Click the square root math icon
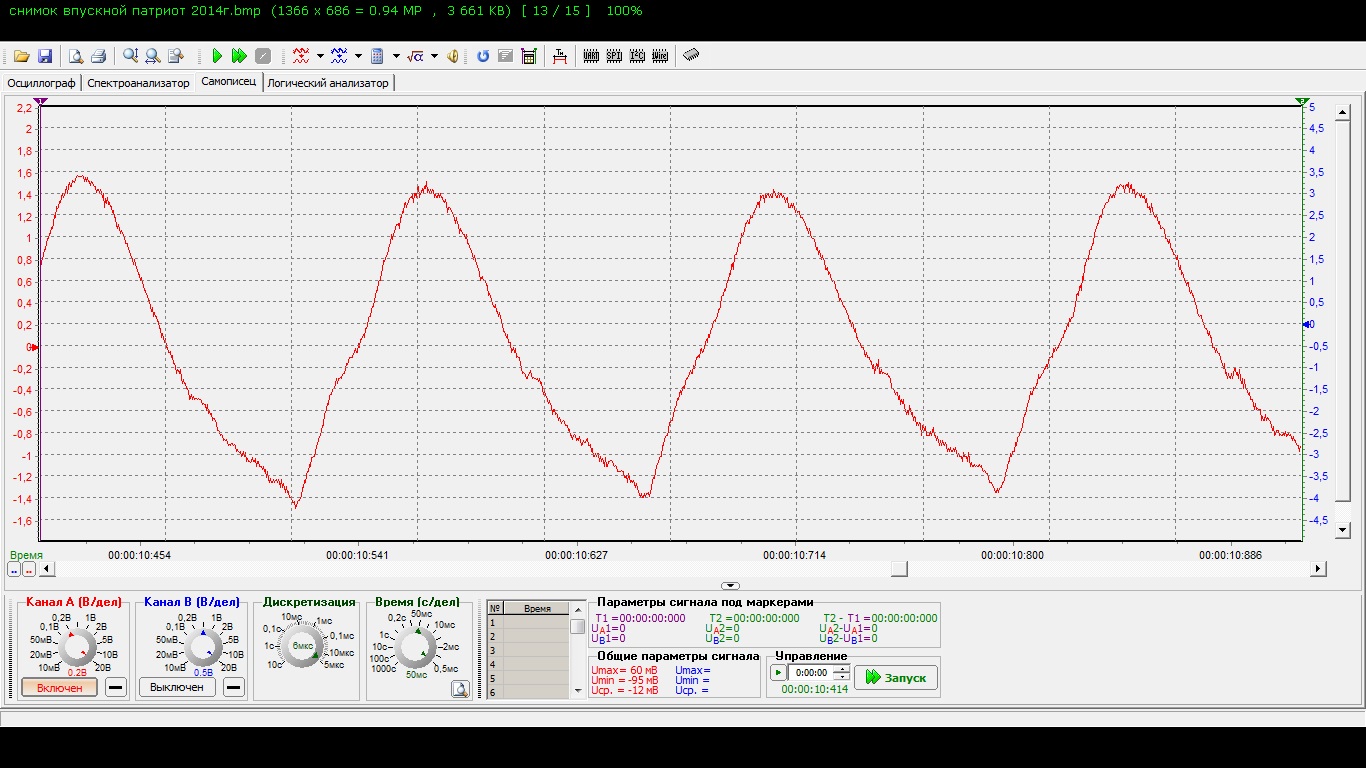The image size is (1366, 768). [x=415, y=56]
